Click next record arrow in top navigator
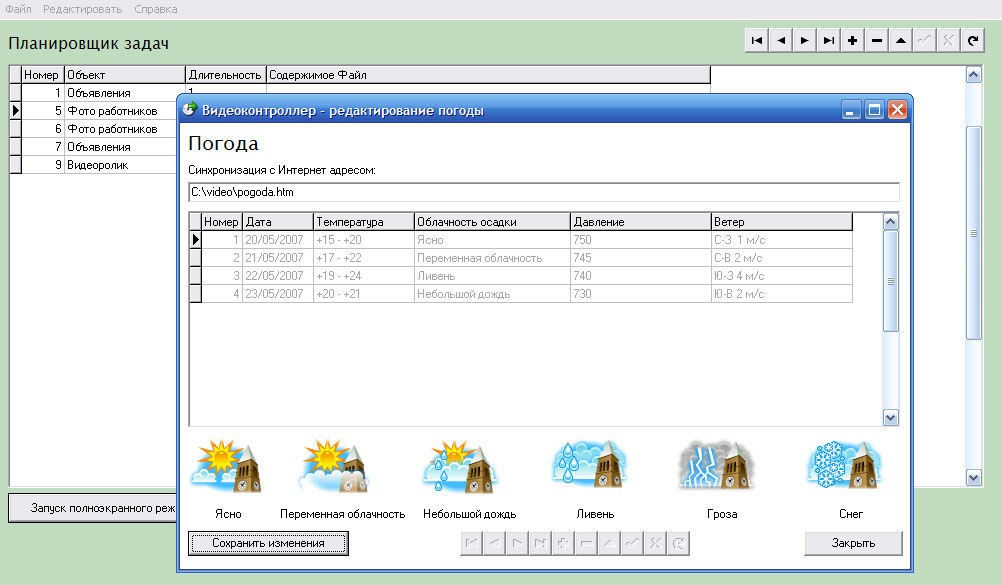Viewport: 1002px width, 585px height. 805,41
